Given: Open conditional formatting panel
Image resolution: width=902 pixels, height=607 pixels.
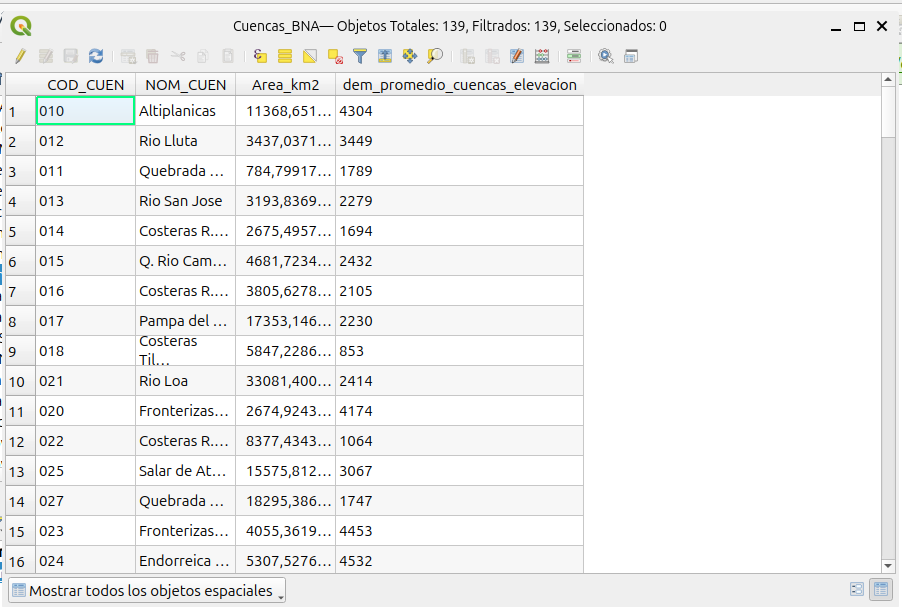Looking at the screenshot, I should tap(542, 57).
